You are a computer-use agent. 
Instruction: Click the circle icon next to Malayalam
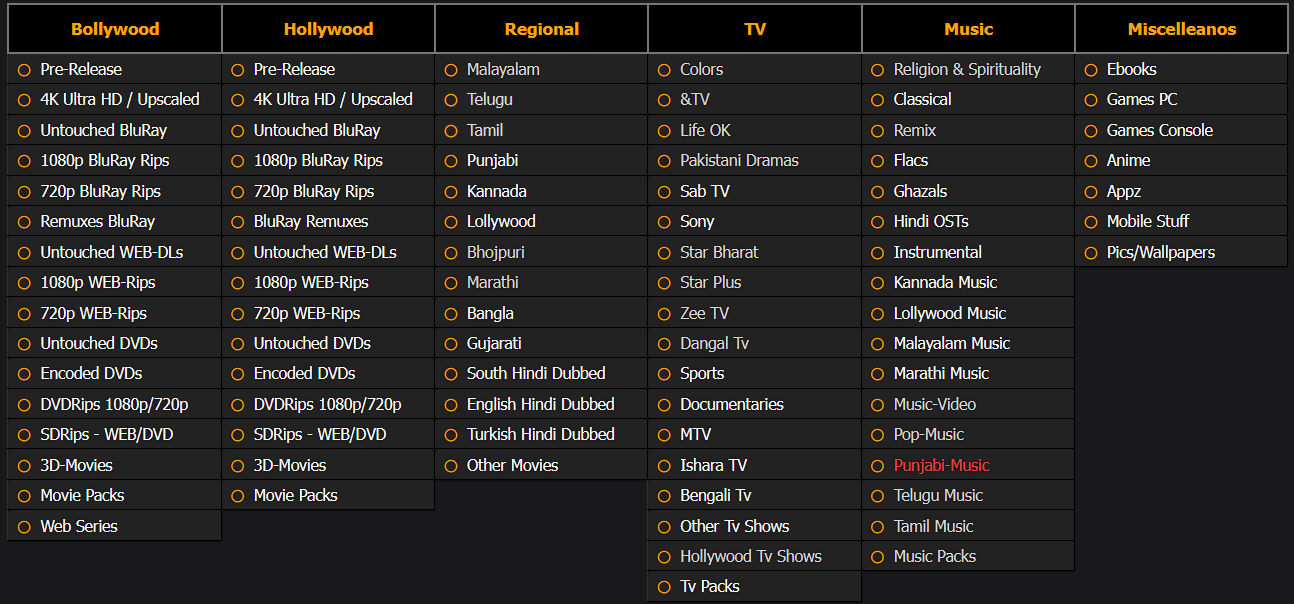coord(451,70)
